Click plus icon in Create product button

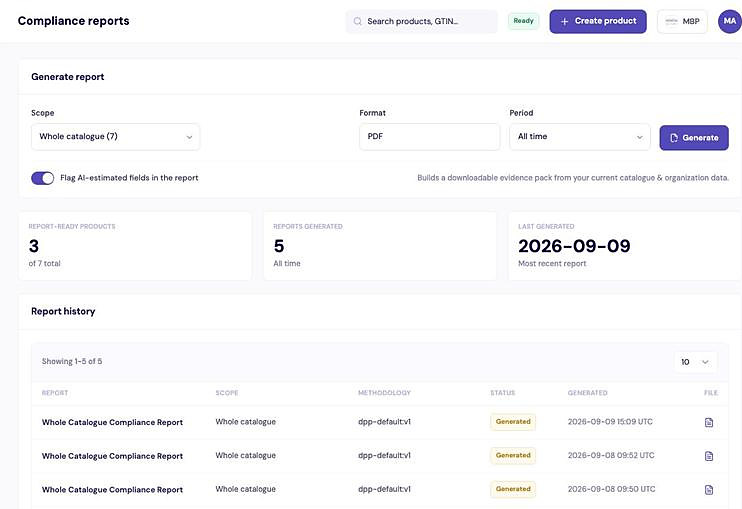coord(564,21)
